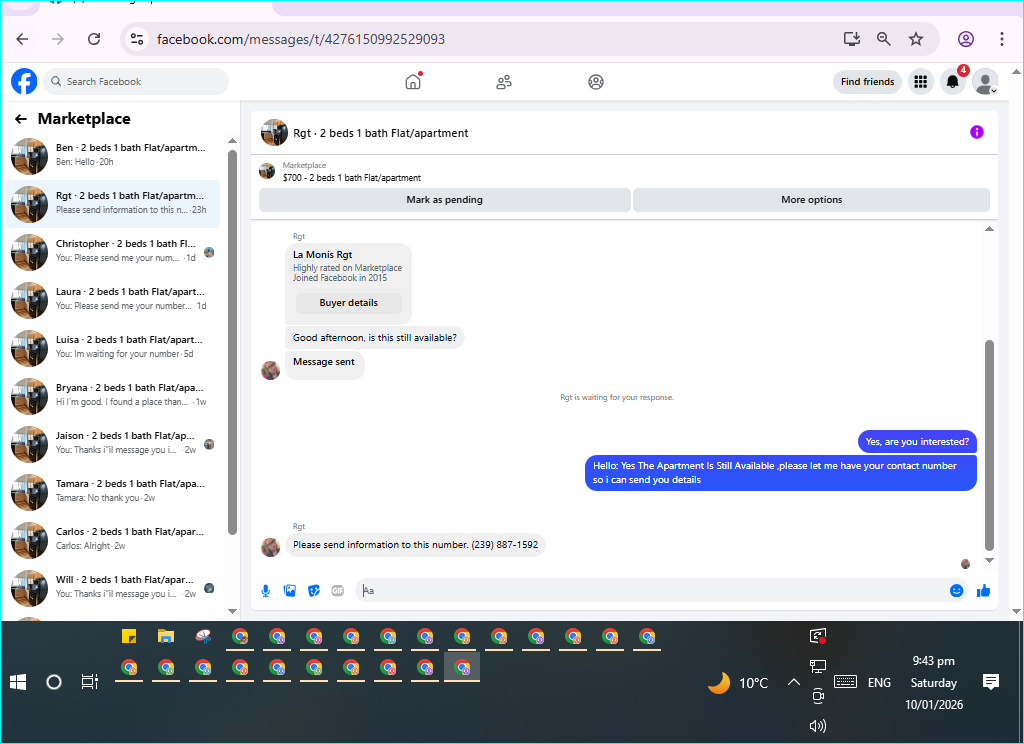Open the notifications bell icon
1024x744 pixels.
[953, 82]
